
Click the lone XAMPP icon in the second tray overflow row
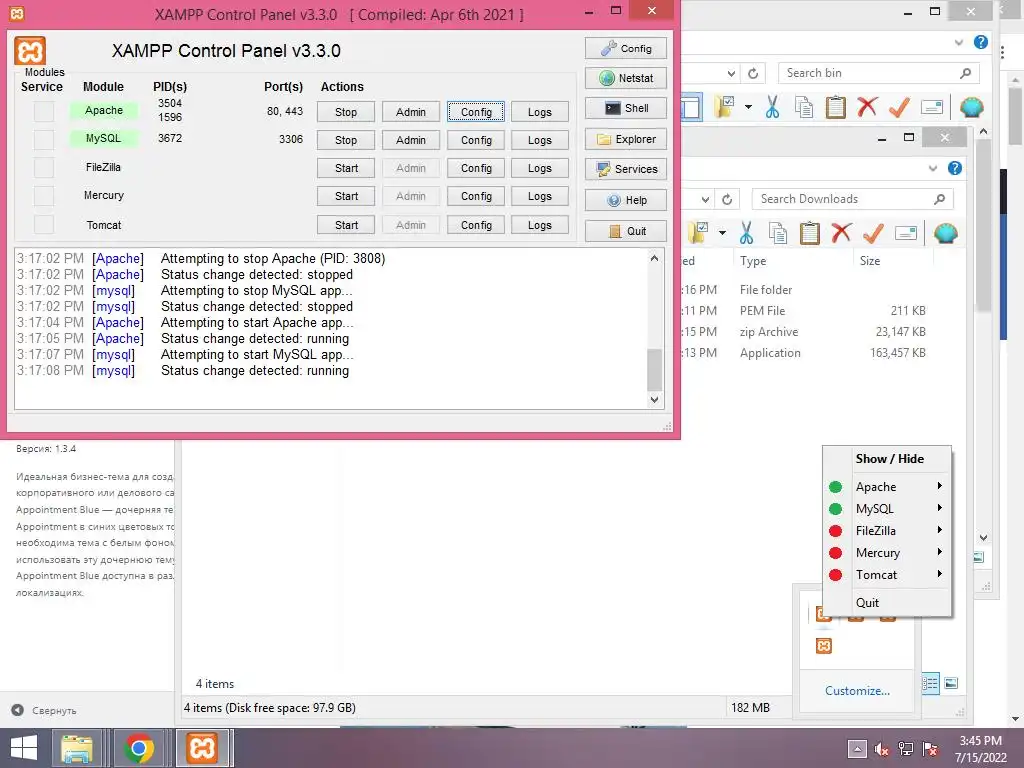pos(824,646)
